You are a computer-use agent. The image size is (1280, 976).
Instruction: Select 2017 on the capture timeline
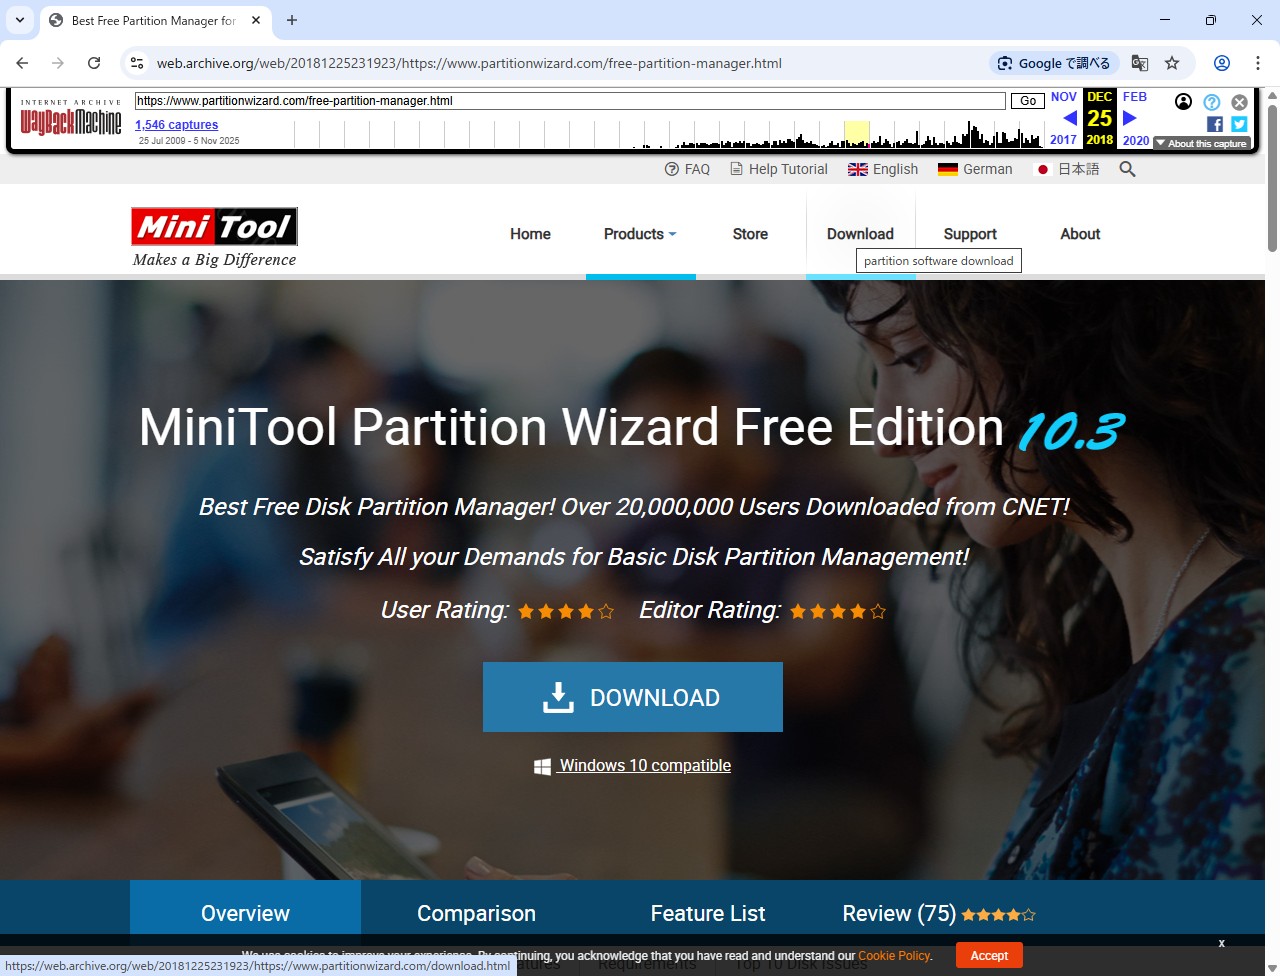tap(1063, 140)
